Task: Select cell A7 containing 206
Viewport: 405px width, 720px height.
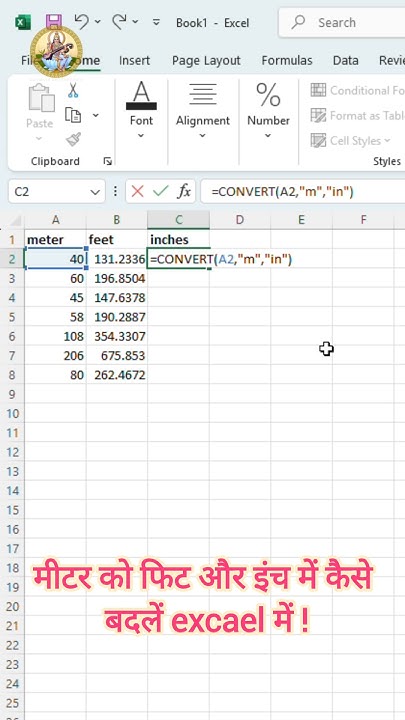Action: point(56,355)
